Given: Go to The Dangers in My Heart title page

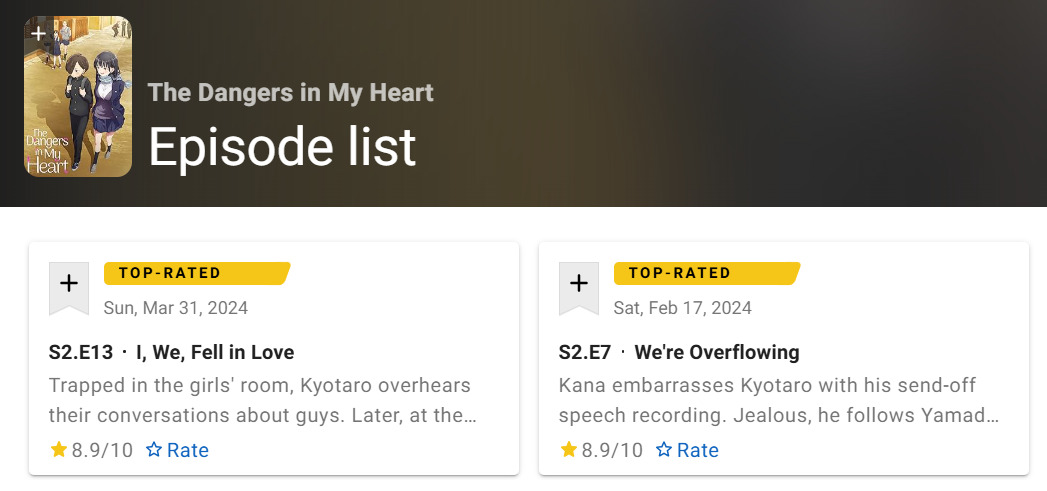Looking at the screenshot, I should (290, 93).
